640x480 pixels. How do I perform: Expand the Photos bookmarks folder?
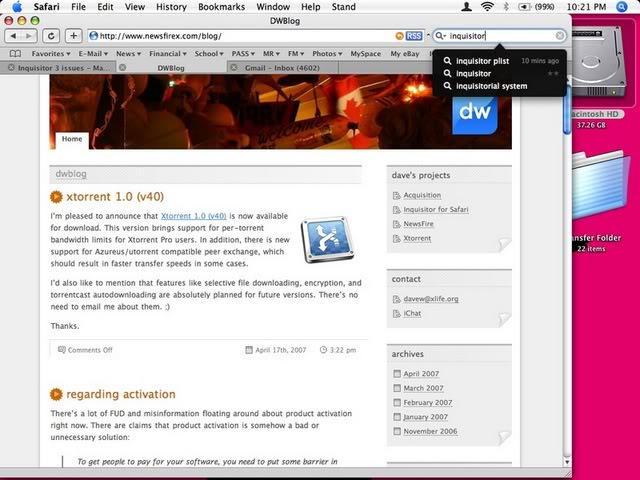tap(327, 54)
